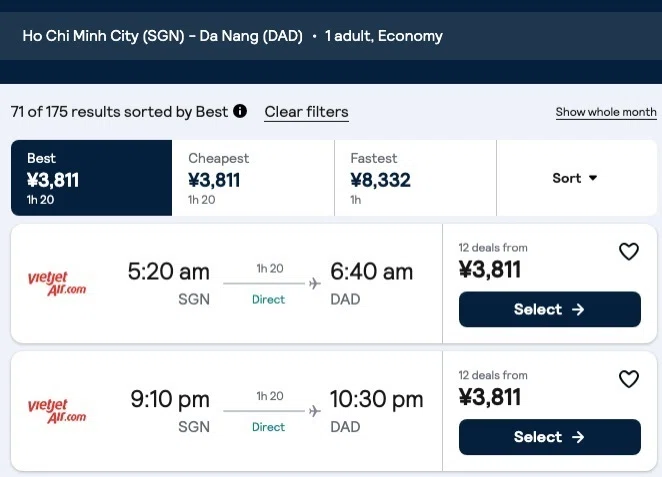Open the Ho Chi Minh City to Da Nang search summary
This screenshot has height=477, width=662.
point(232,36)
